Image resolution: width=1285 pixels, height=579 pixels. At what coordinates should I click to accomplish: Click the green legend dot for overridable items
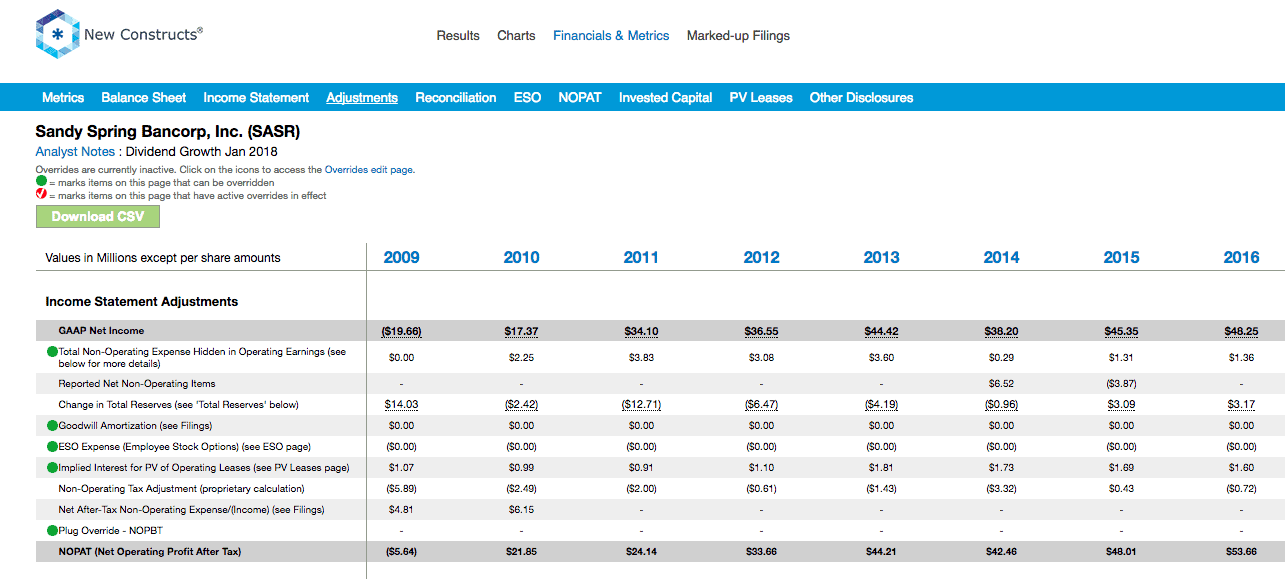pyautogui.click(x=41, y=183)
